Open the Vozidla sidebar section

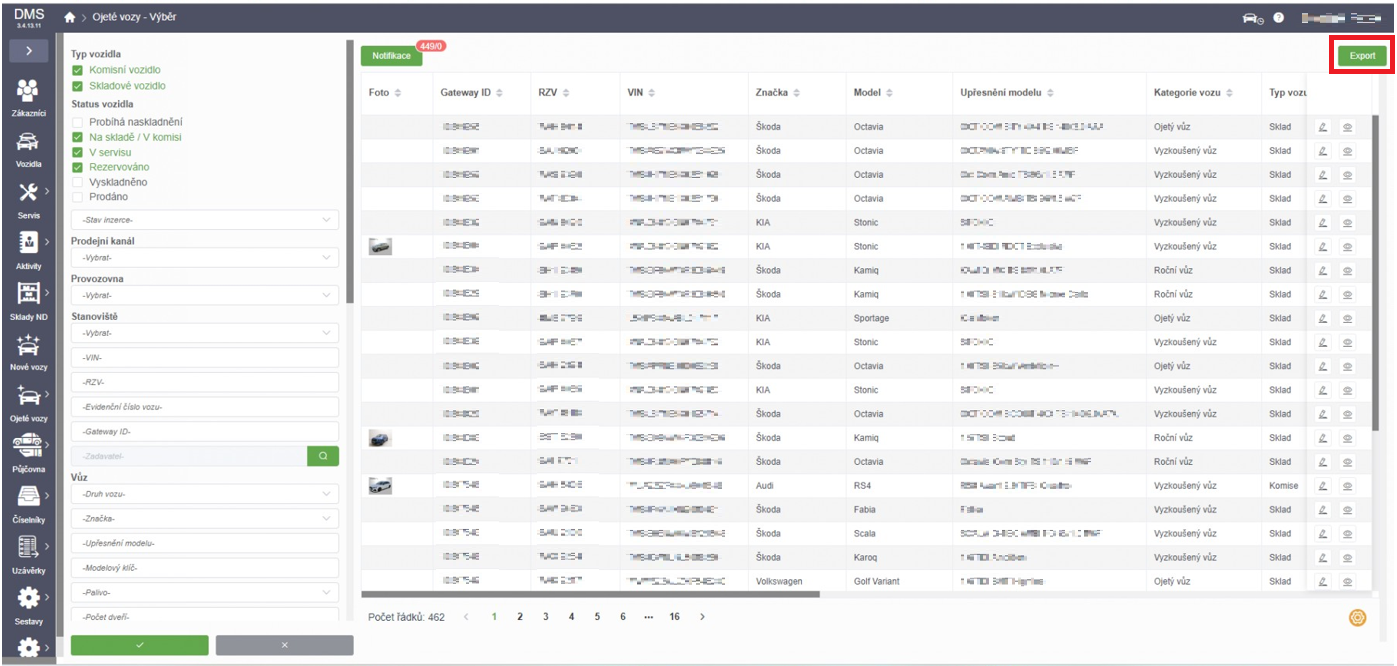pos(27,148)
